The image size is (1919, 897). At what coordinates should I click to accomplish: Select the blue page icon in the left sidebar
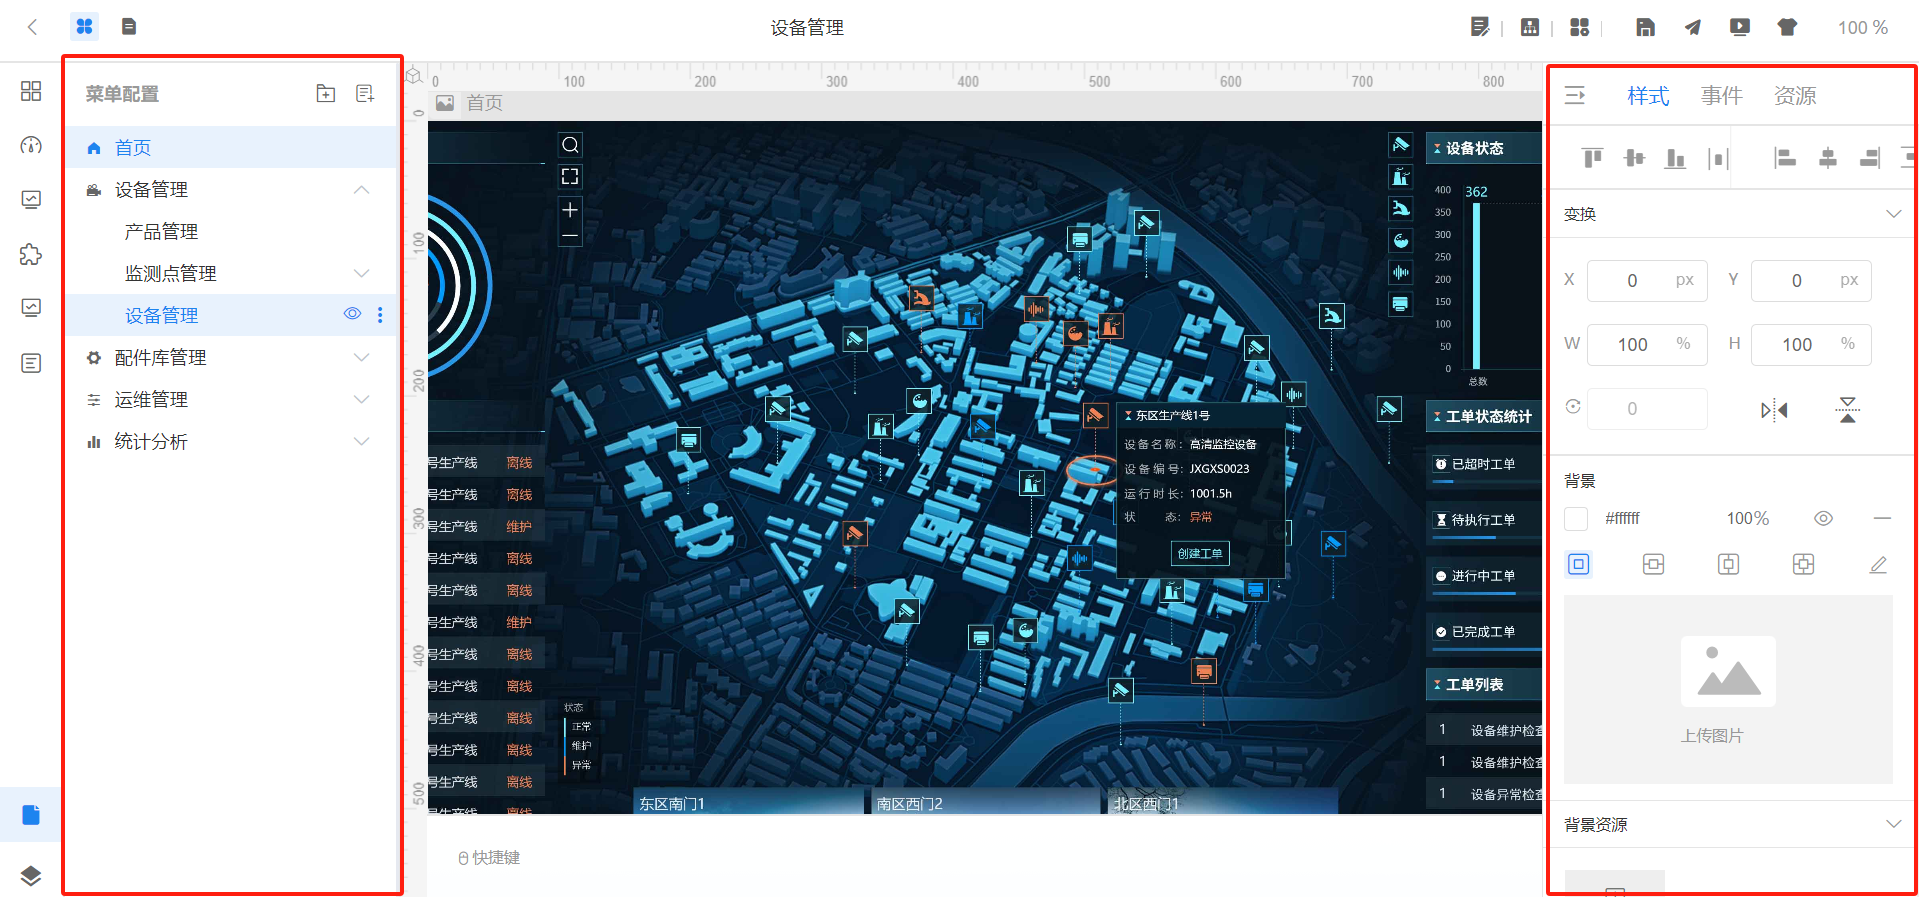coord(31,815)
